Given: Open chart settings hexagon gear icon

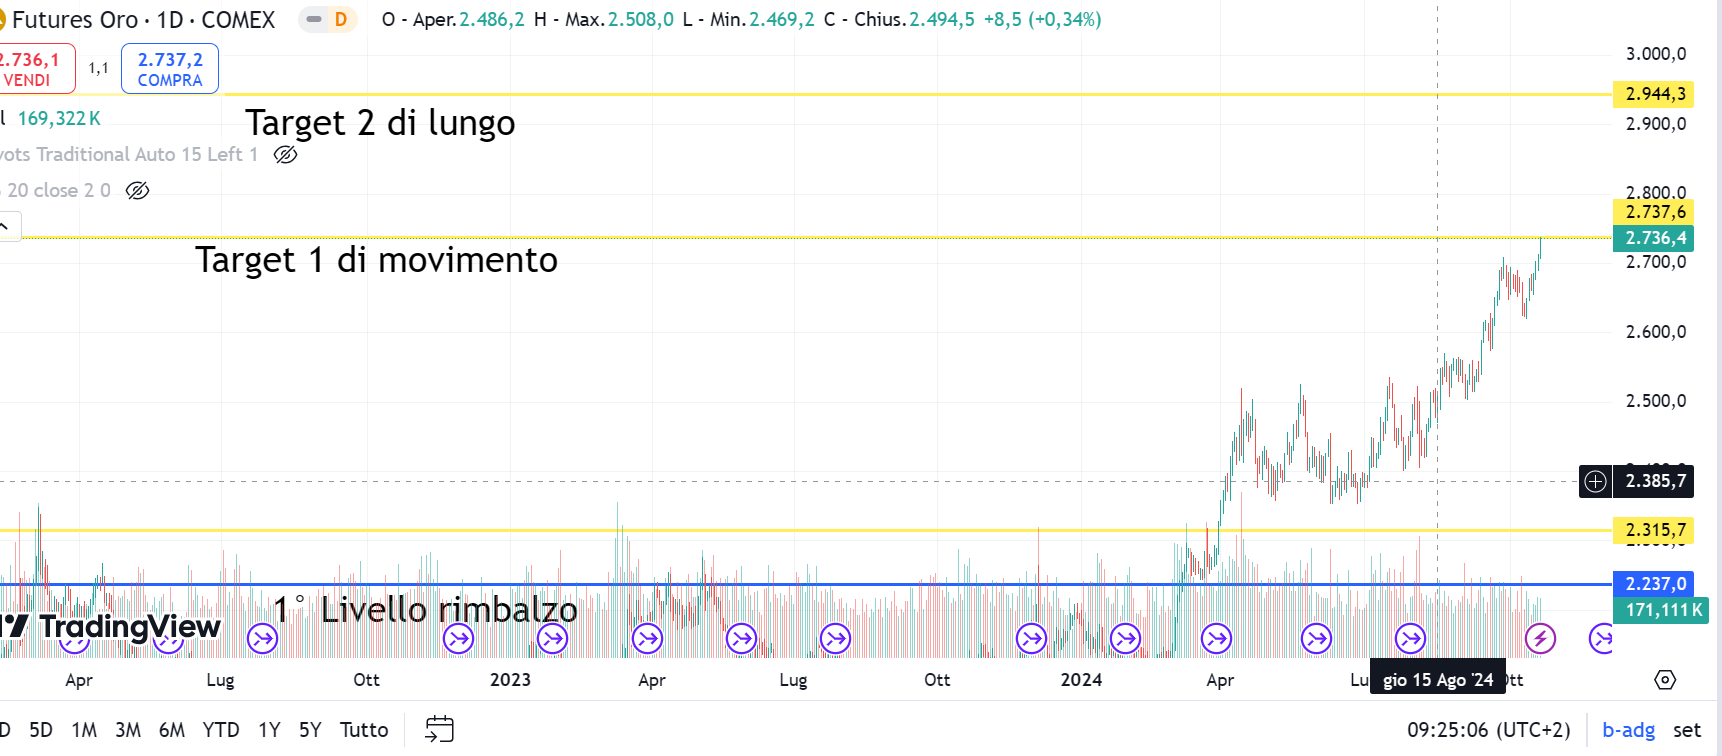Looking at the screenshot, I should 1664,680.
